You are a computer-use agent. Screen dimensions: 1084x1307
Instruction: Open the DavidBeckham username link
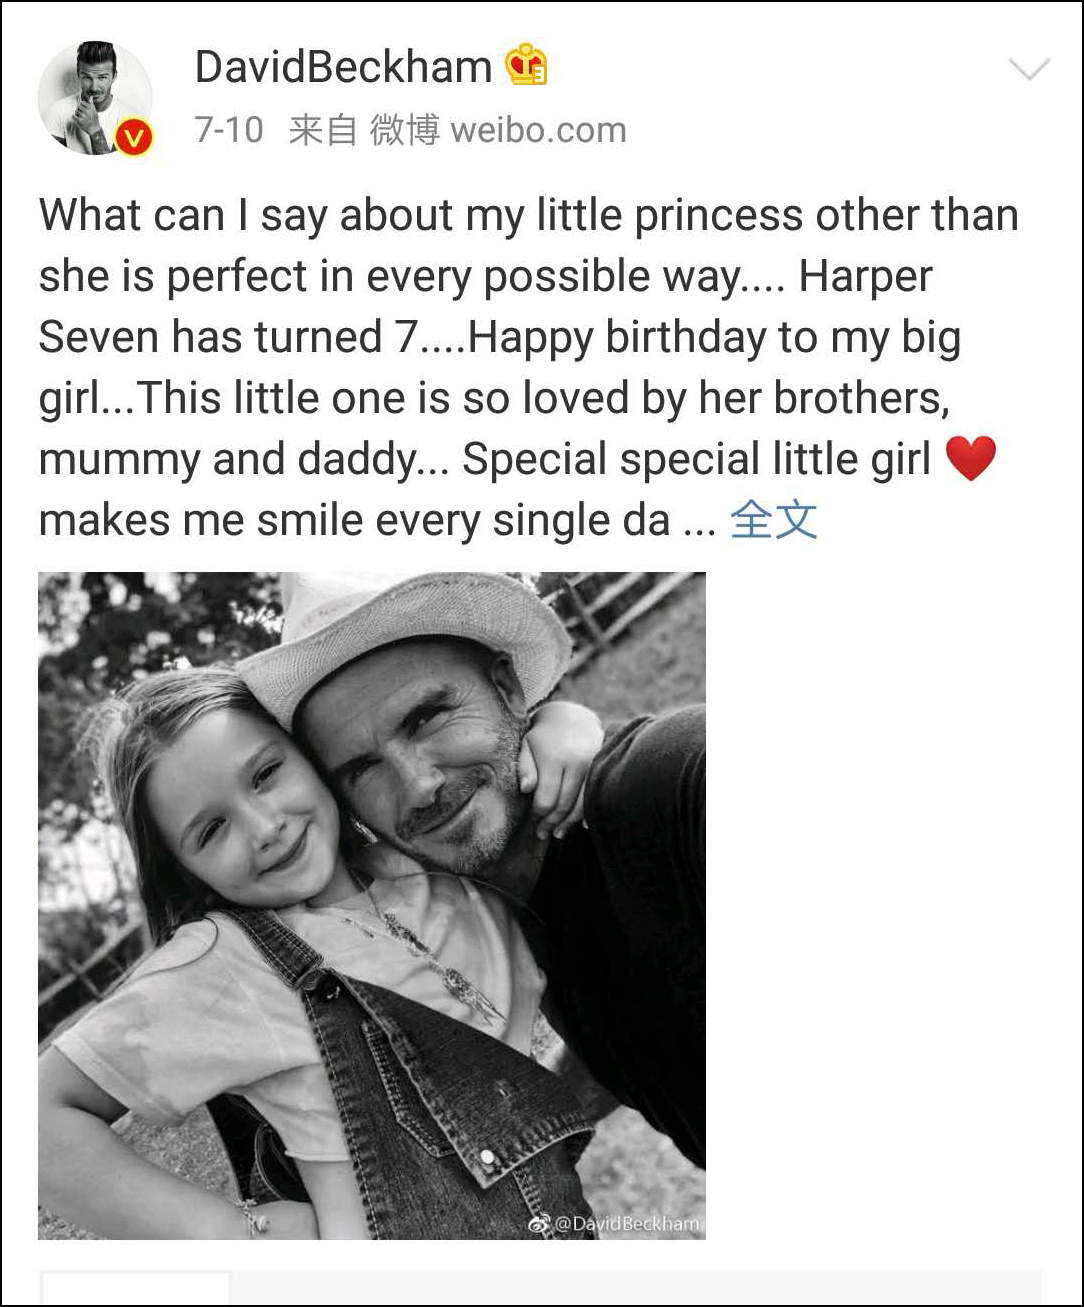coord(343,67)
